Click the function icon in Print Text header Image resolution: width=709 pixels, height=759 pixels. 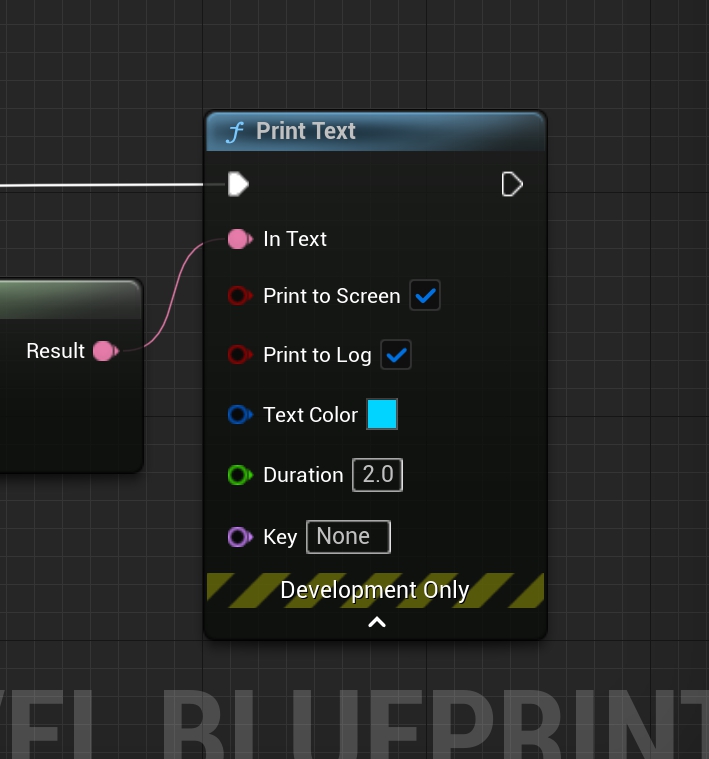click(236, 132)
